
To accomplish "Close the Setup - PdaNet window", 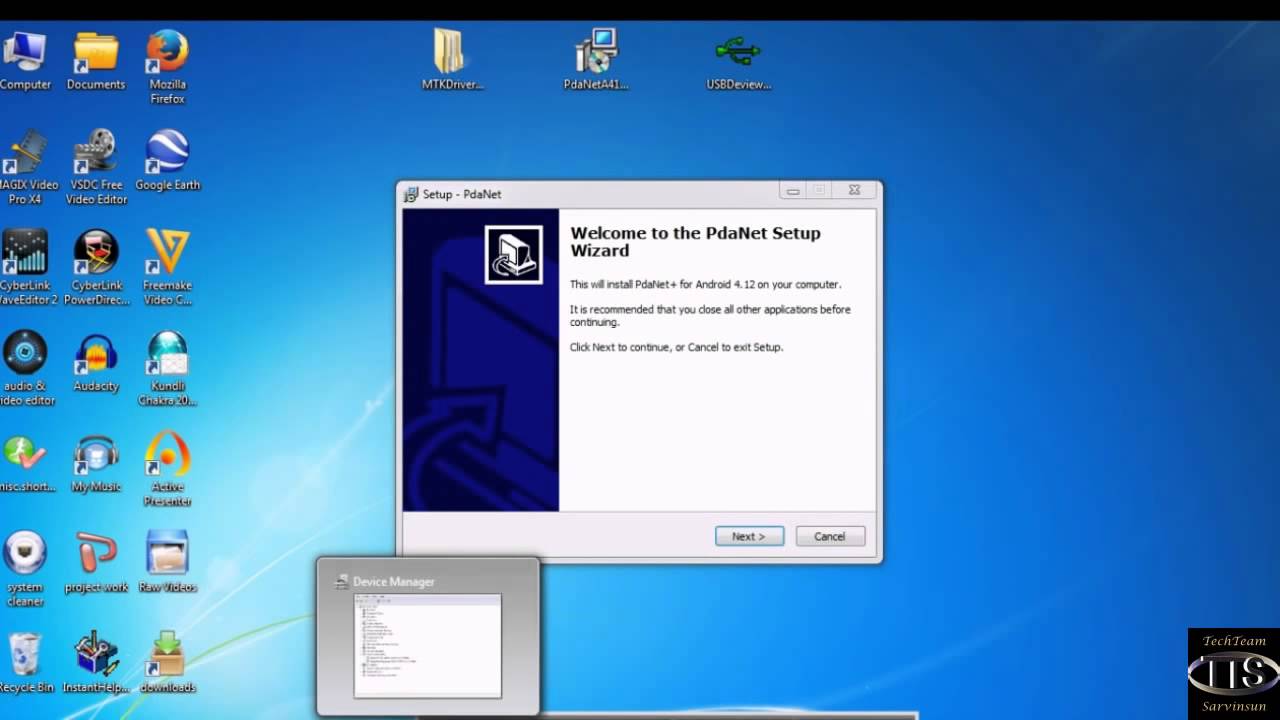I will (x=854, y=190).
